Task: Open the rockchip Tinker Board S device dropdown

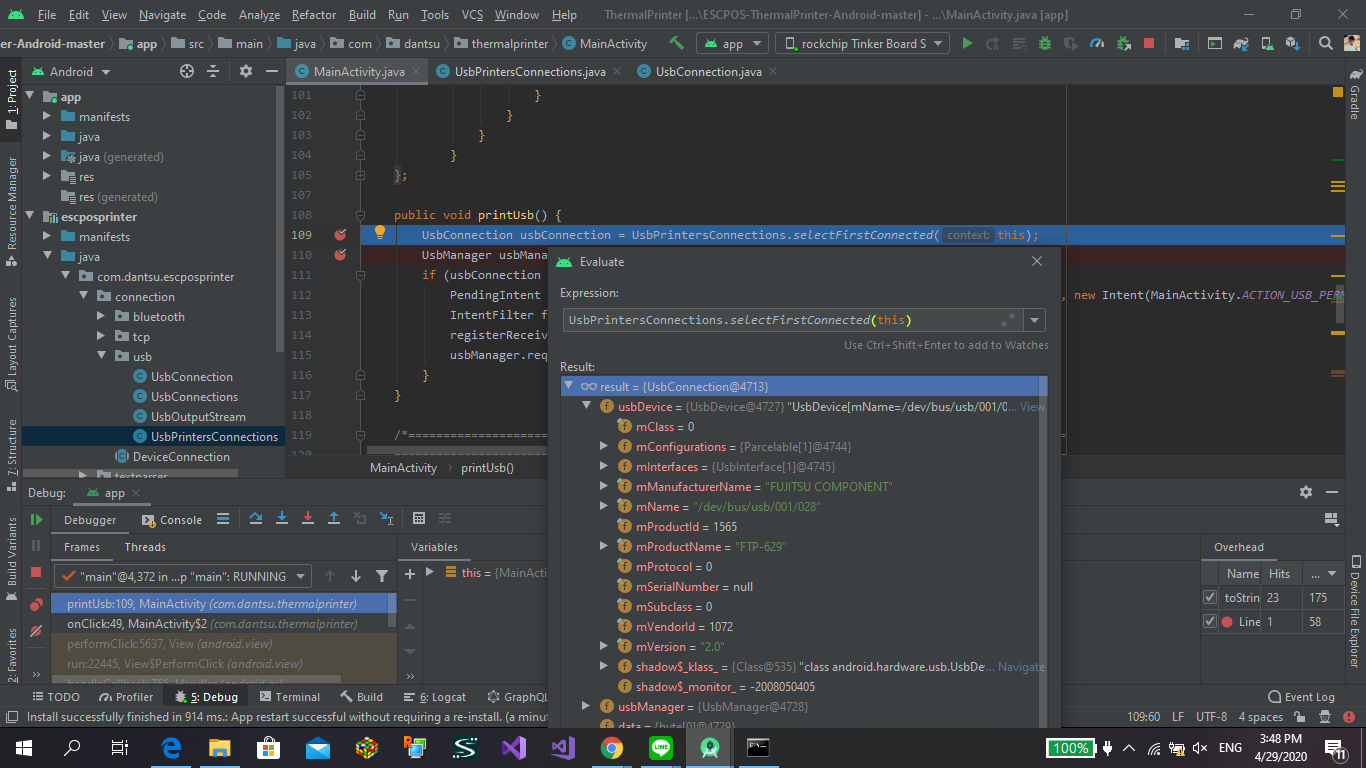Action: 861,43
